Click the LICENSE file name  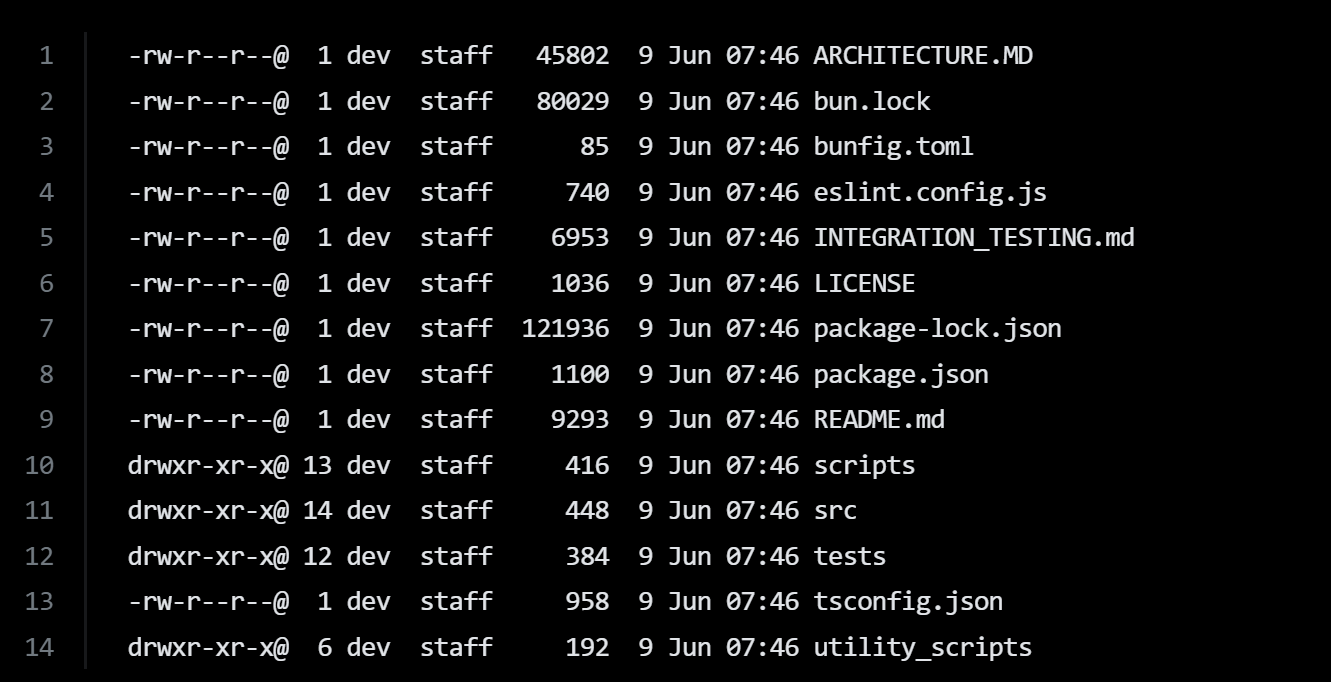tap(864, 283)
